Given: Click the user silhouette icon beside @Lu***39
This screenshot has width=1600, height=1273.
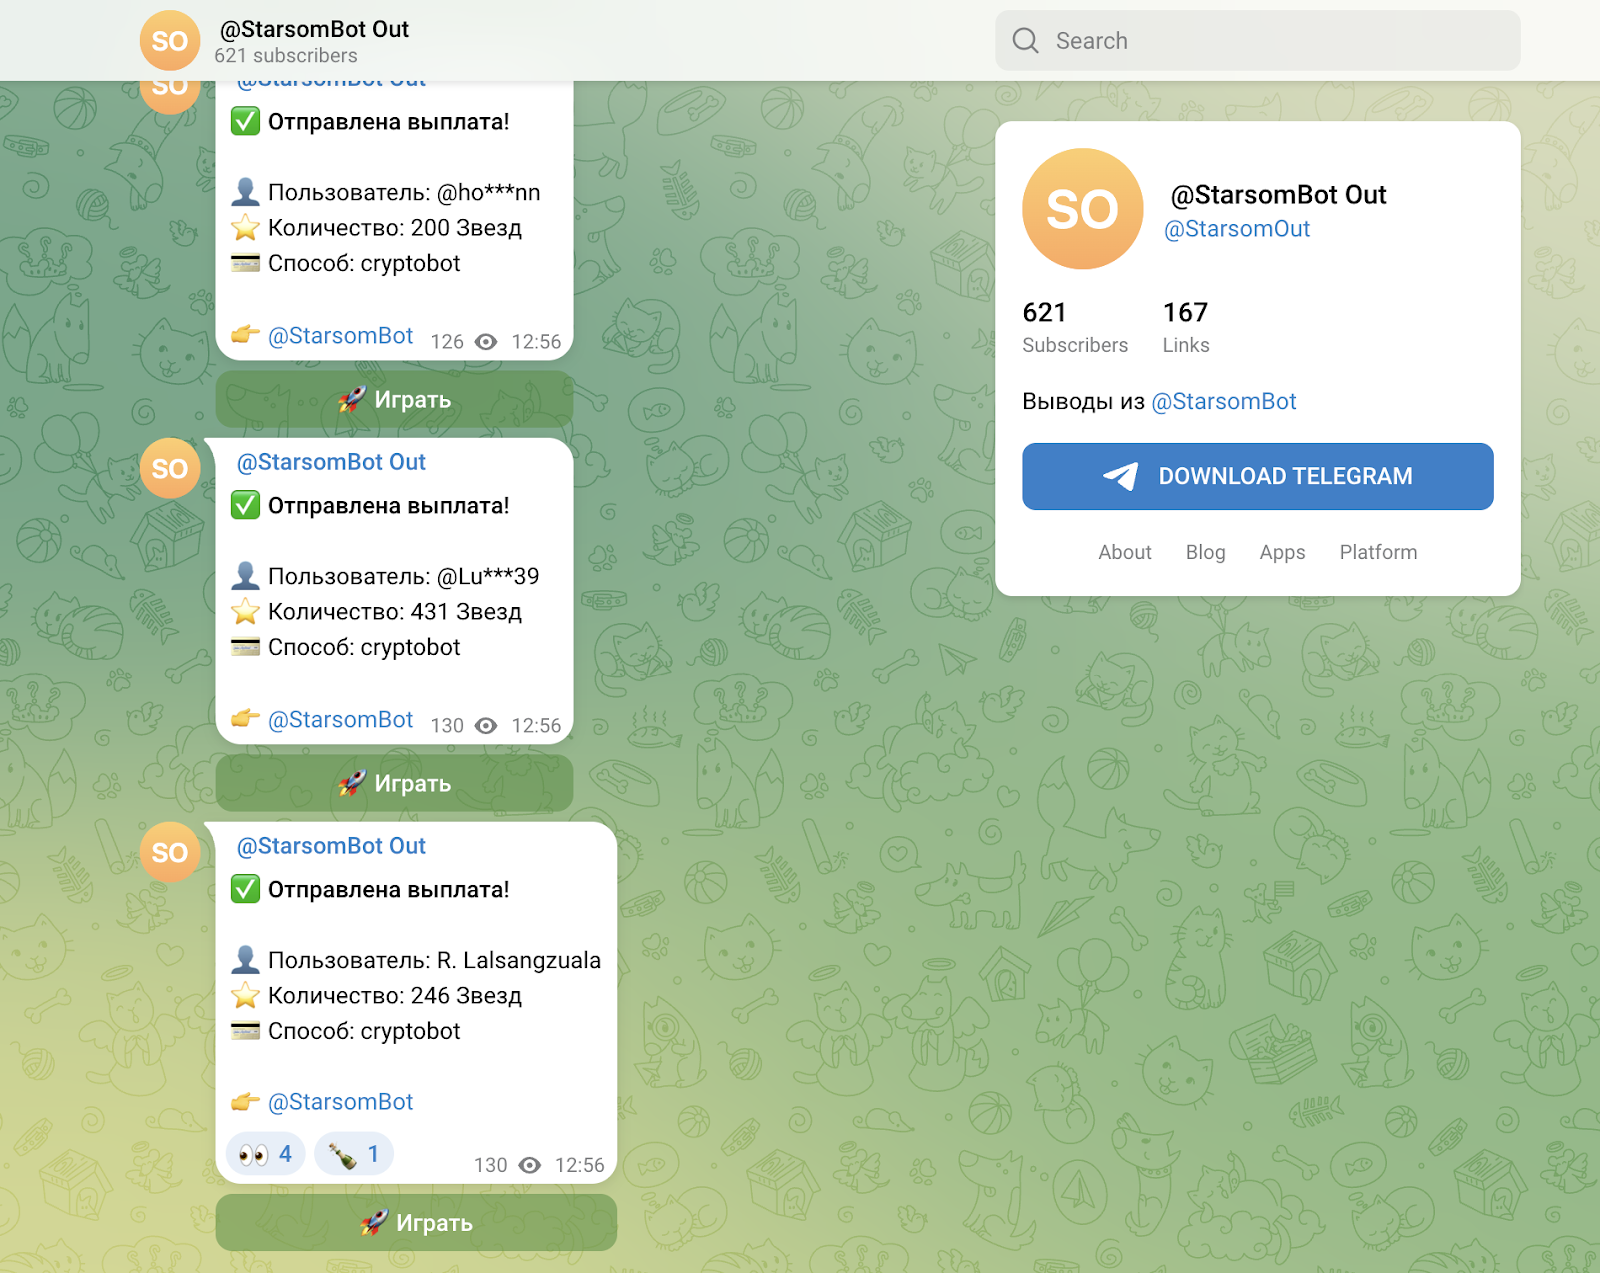Looking at the screenshot, I should pos(245,576).
